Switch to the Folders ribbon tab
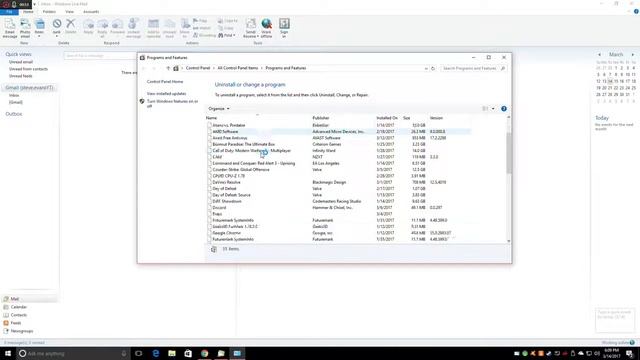 coord(49,12)
